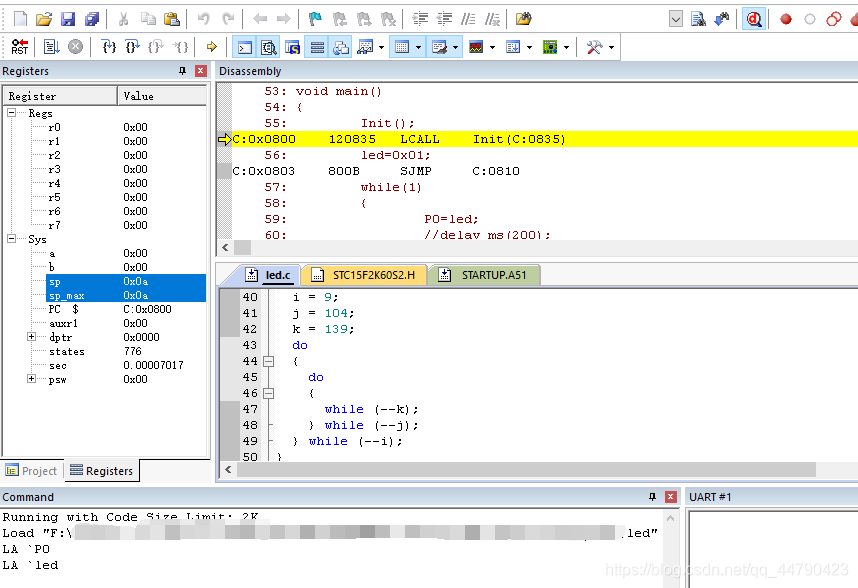Indent selected lines icon

coord(420,19)
